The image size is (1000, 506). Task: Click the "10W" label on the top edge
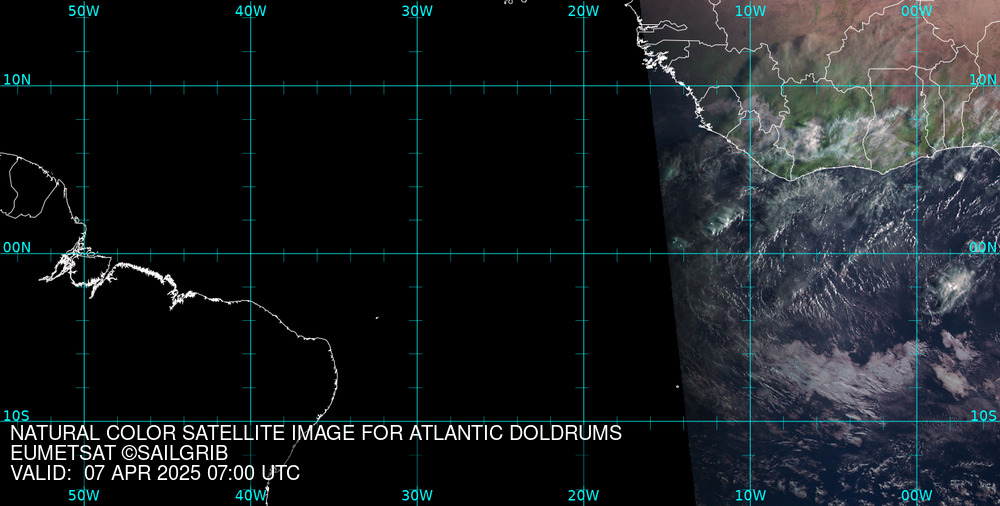click(751, 11)
